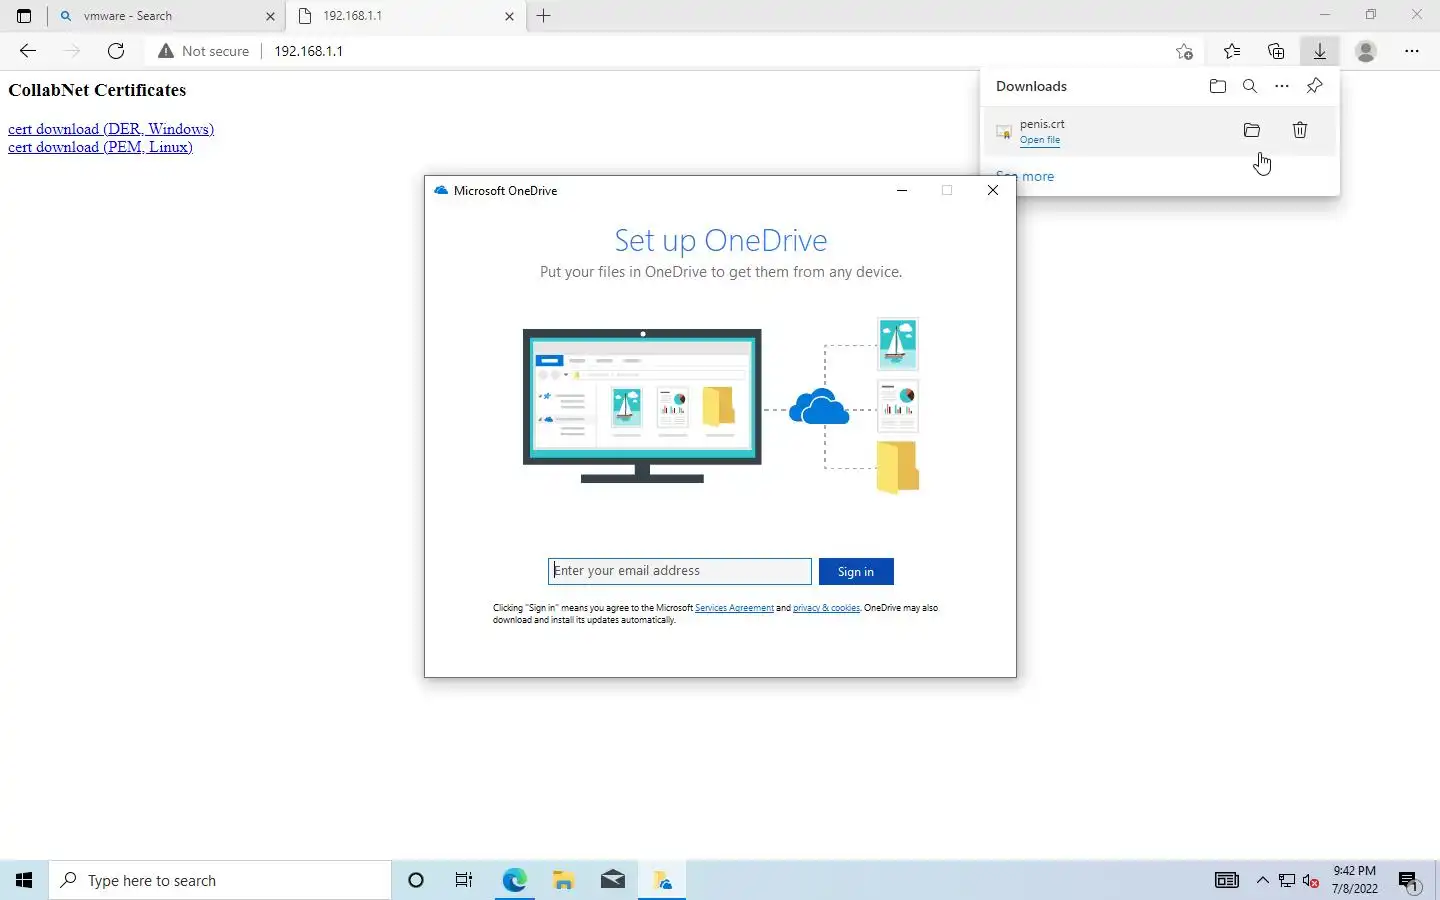Reload the 192.168.1.1 page
The image size is (1440, 900).
(116, 51)
